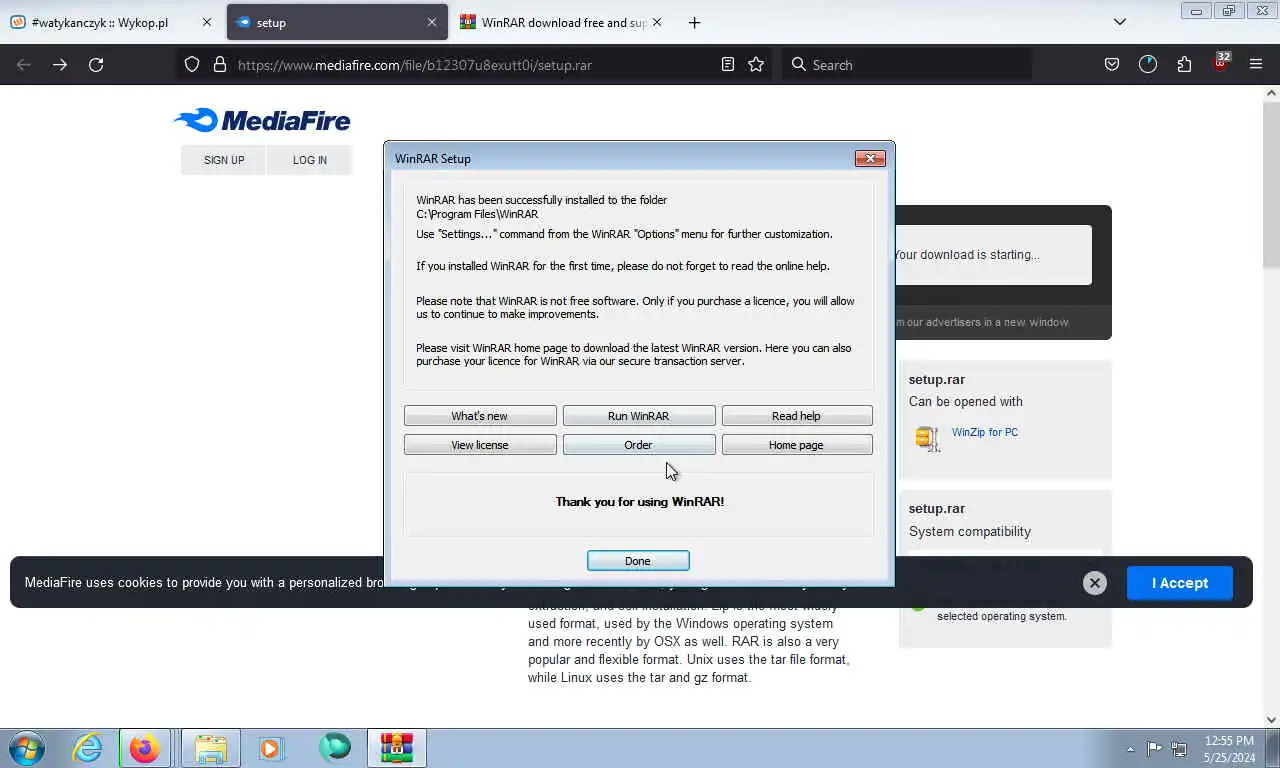
Task: Click the tracking protection shield icon
Action: coord(192,64)
